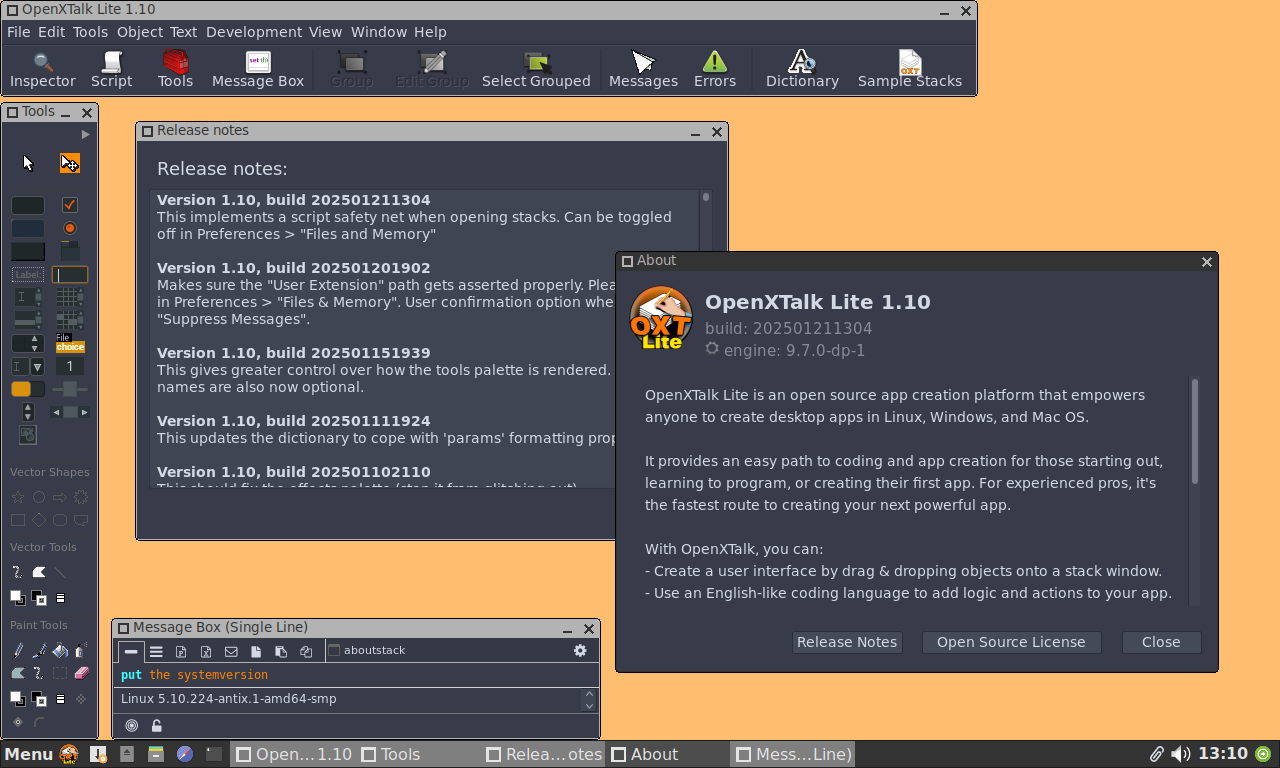
Task: Click Select Grouped in the toolbar
Action: (536, 71)
